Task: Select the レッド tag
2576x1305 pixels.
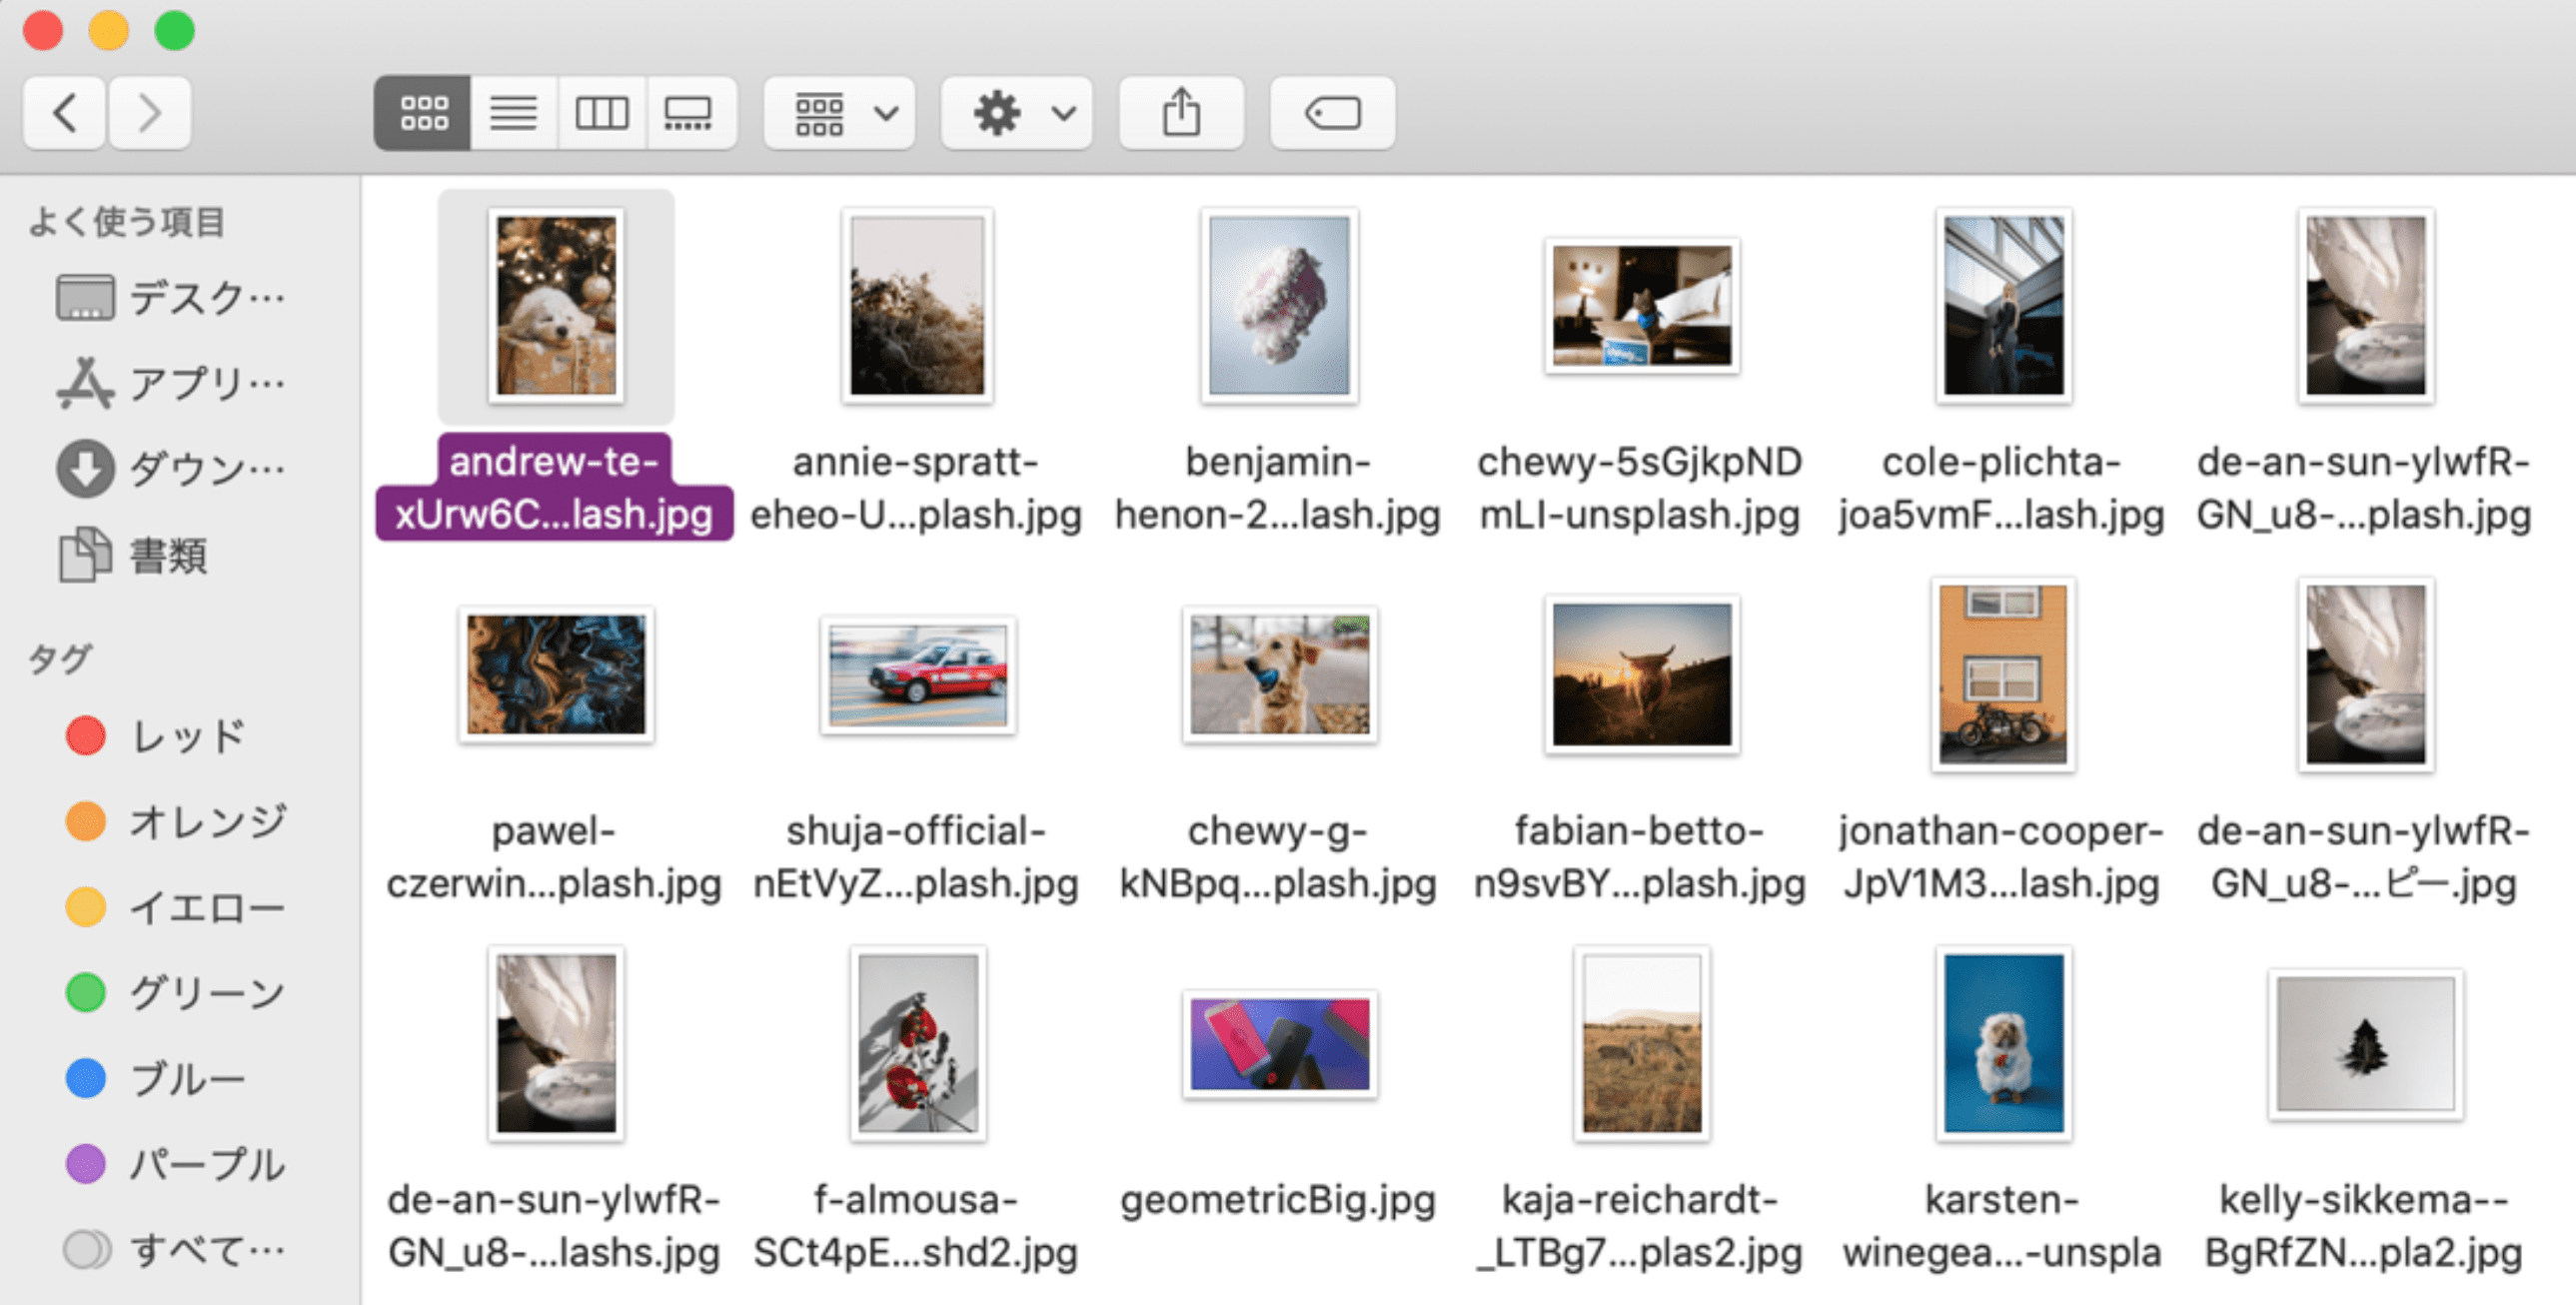Action: 157,736
